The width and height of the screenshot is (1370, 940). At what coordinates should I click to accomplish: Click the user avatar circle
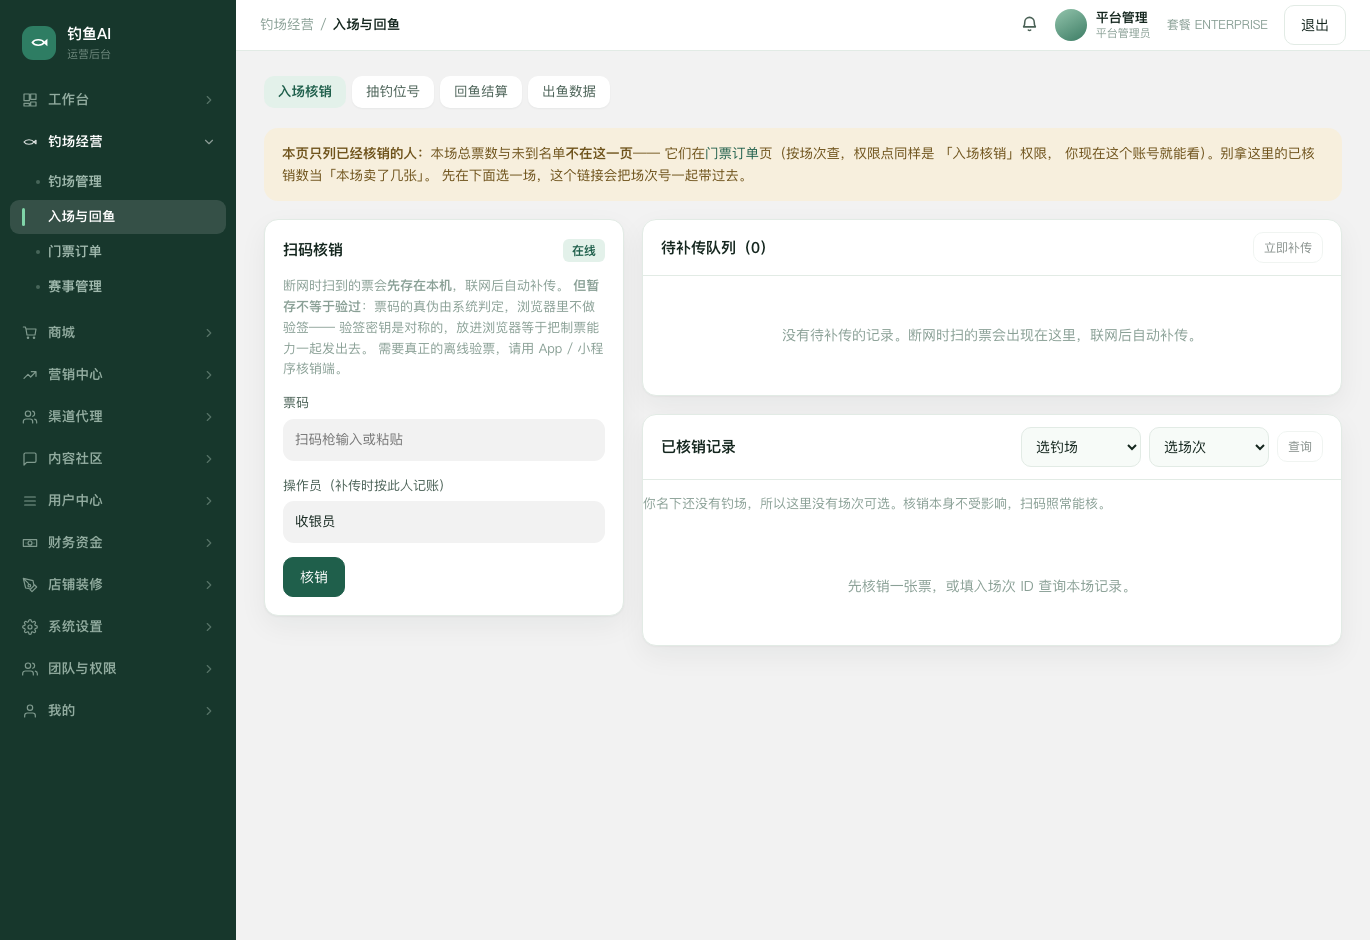coord(1071,25)
